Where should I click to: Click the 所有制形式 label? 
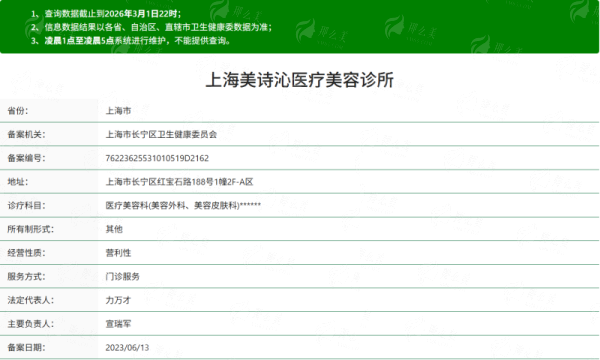tap(31, 229)
